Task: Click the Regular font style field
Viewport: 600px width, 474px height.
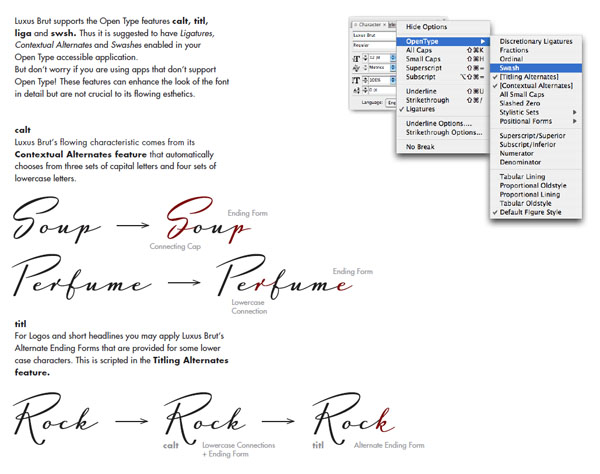Action: pos(374,45)
